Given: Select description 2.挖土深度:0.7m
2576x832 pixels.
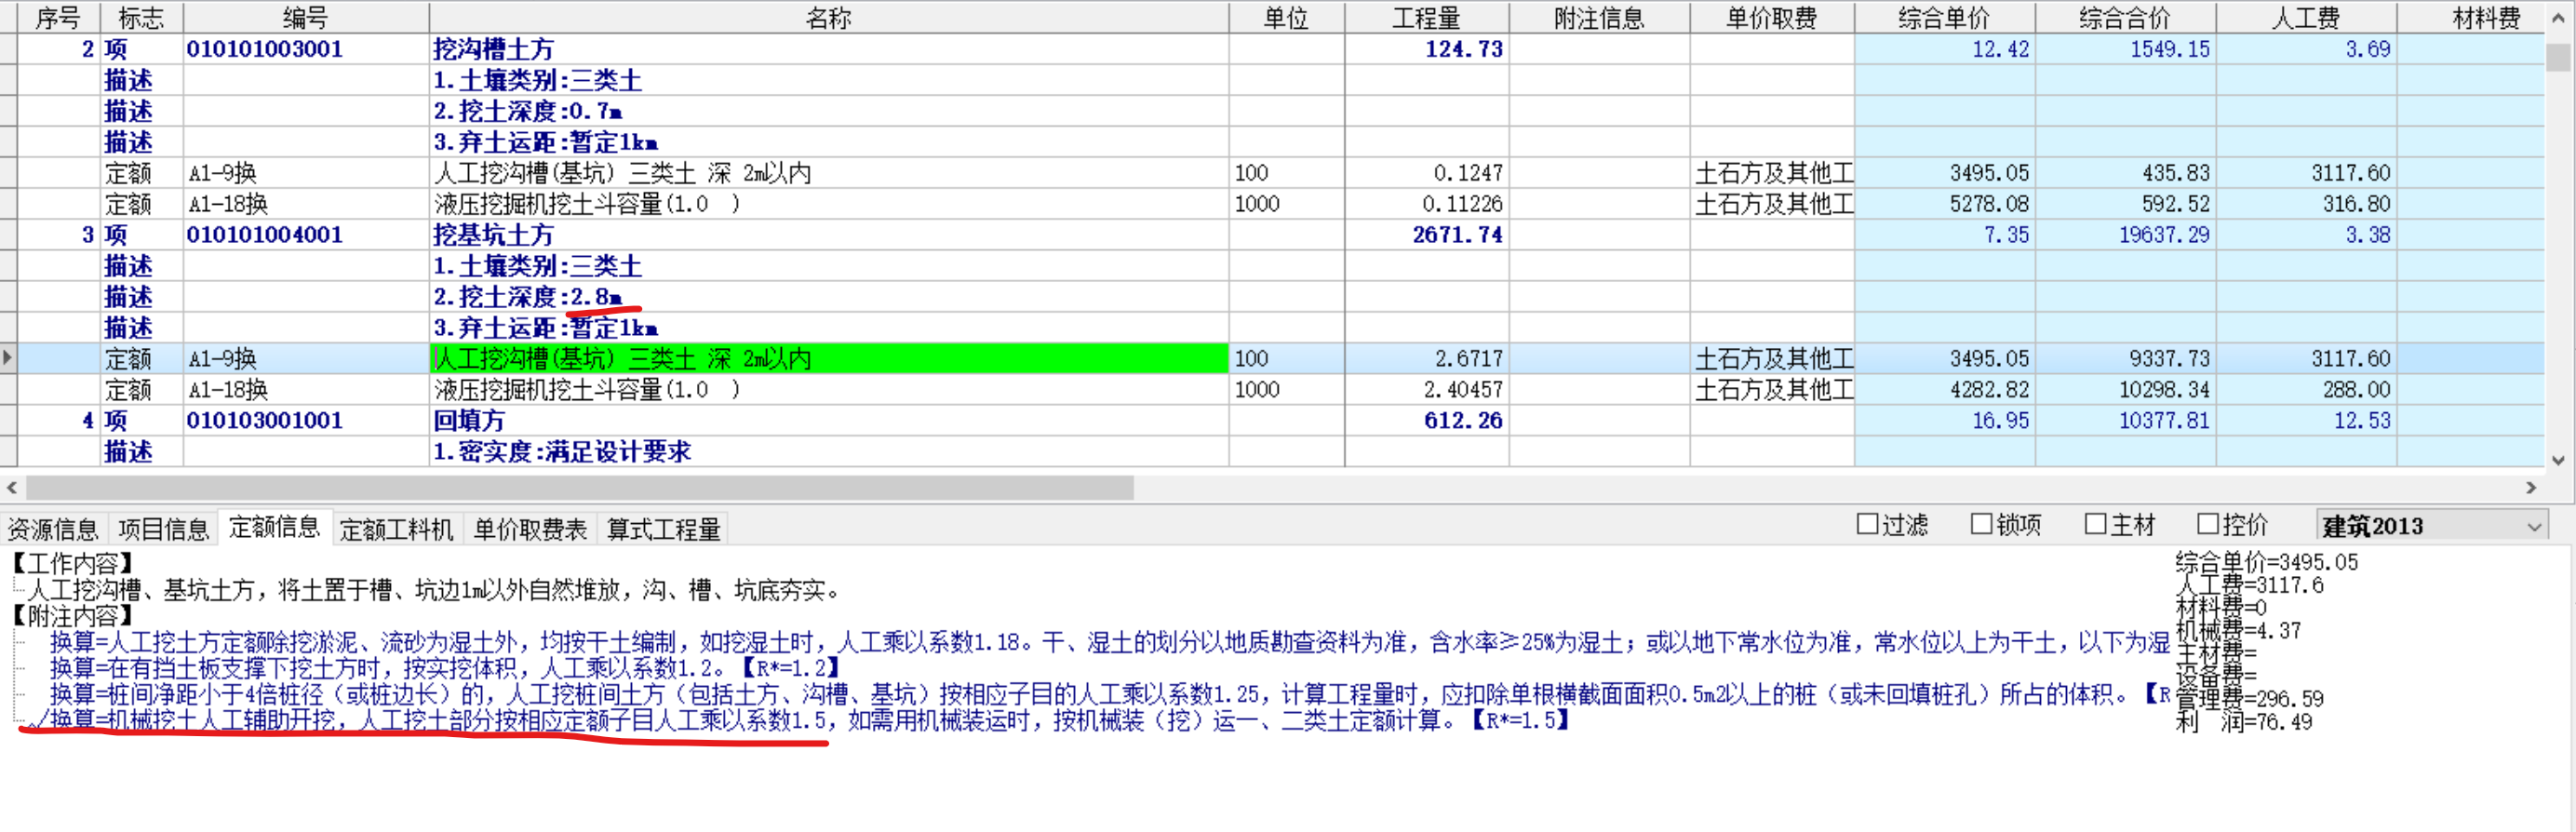Looking at the screenshot, I should [x=527, y=111].
